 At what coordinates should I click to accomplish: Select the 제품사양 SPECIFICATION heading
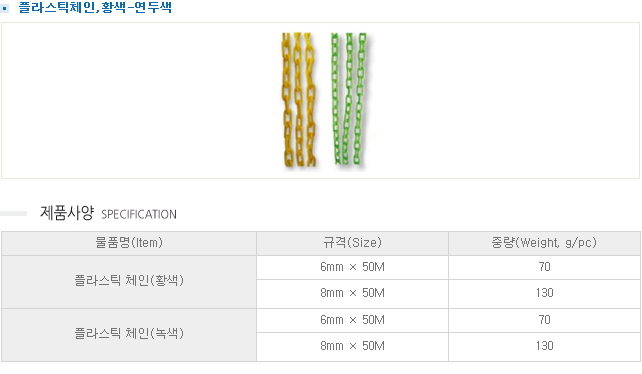coord(108,213)
